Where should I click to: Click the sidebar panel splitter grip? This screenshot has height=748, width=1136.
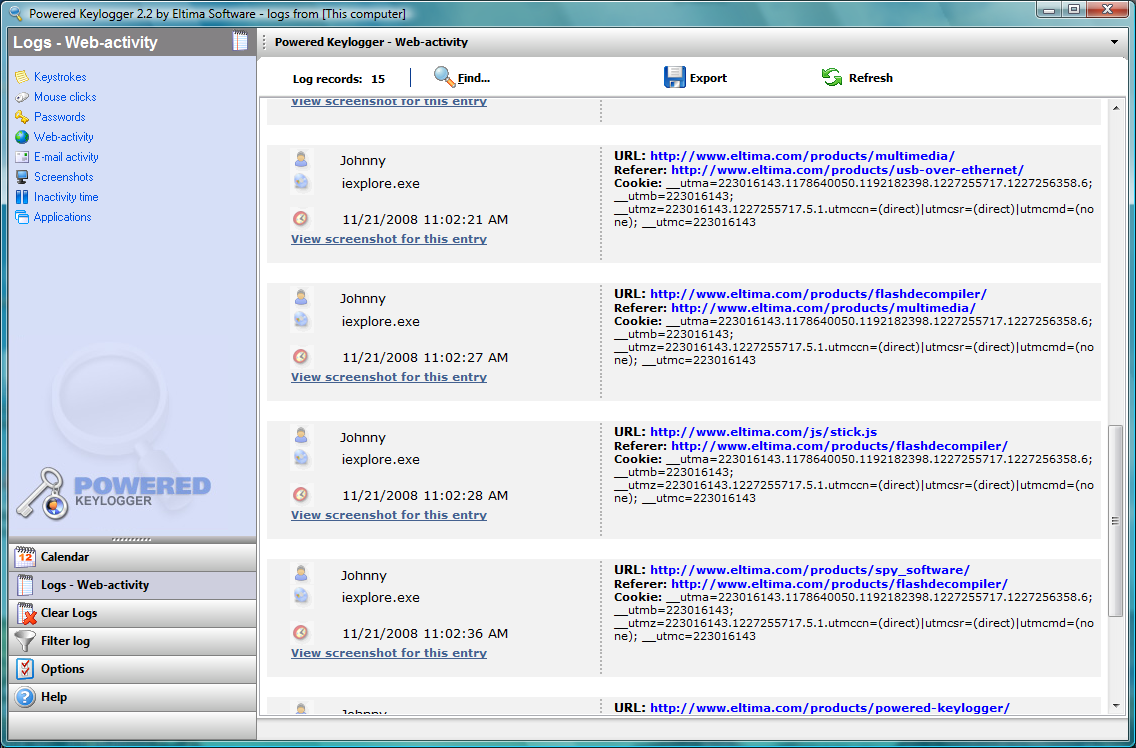coord(133,539)
